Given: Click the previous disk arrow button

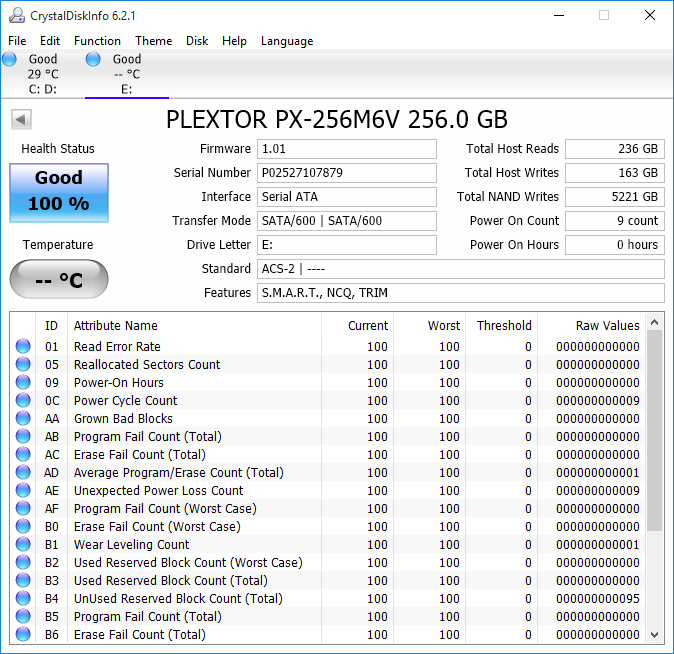Looking at the screenshot, I should (x=20, y=120).
